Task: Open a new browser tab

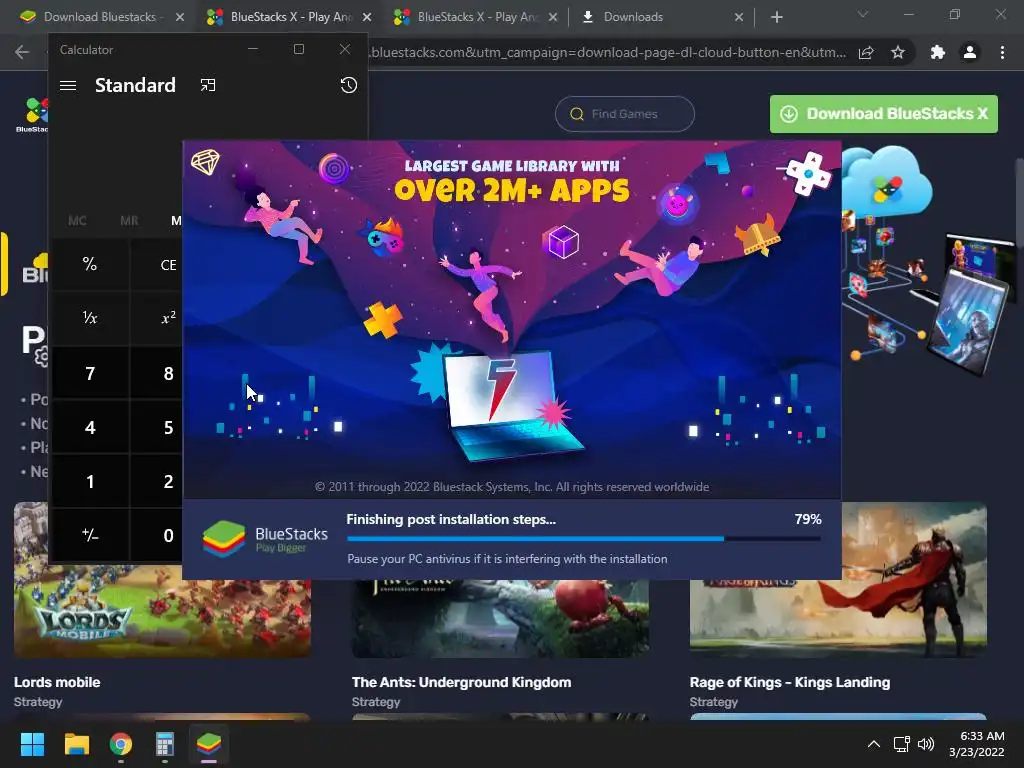Action: pyautogui.click(x=776, y=17)
